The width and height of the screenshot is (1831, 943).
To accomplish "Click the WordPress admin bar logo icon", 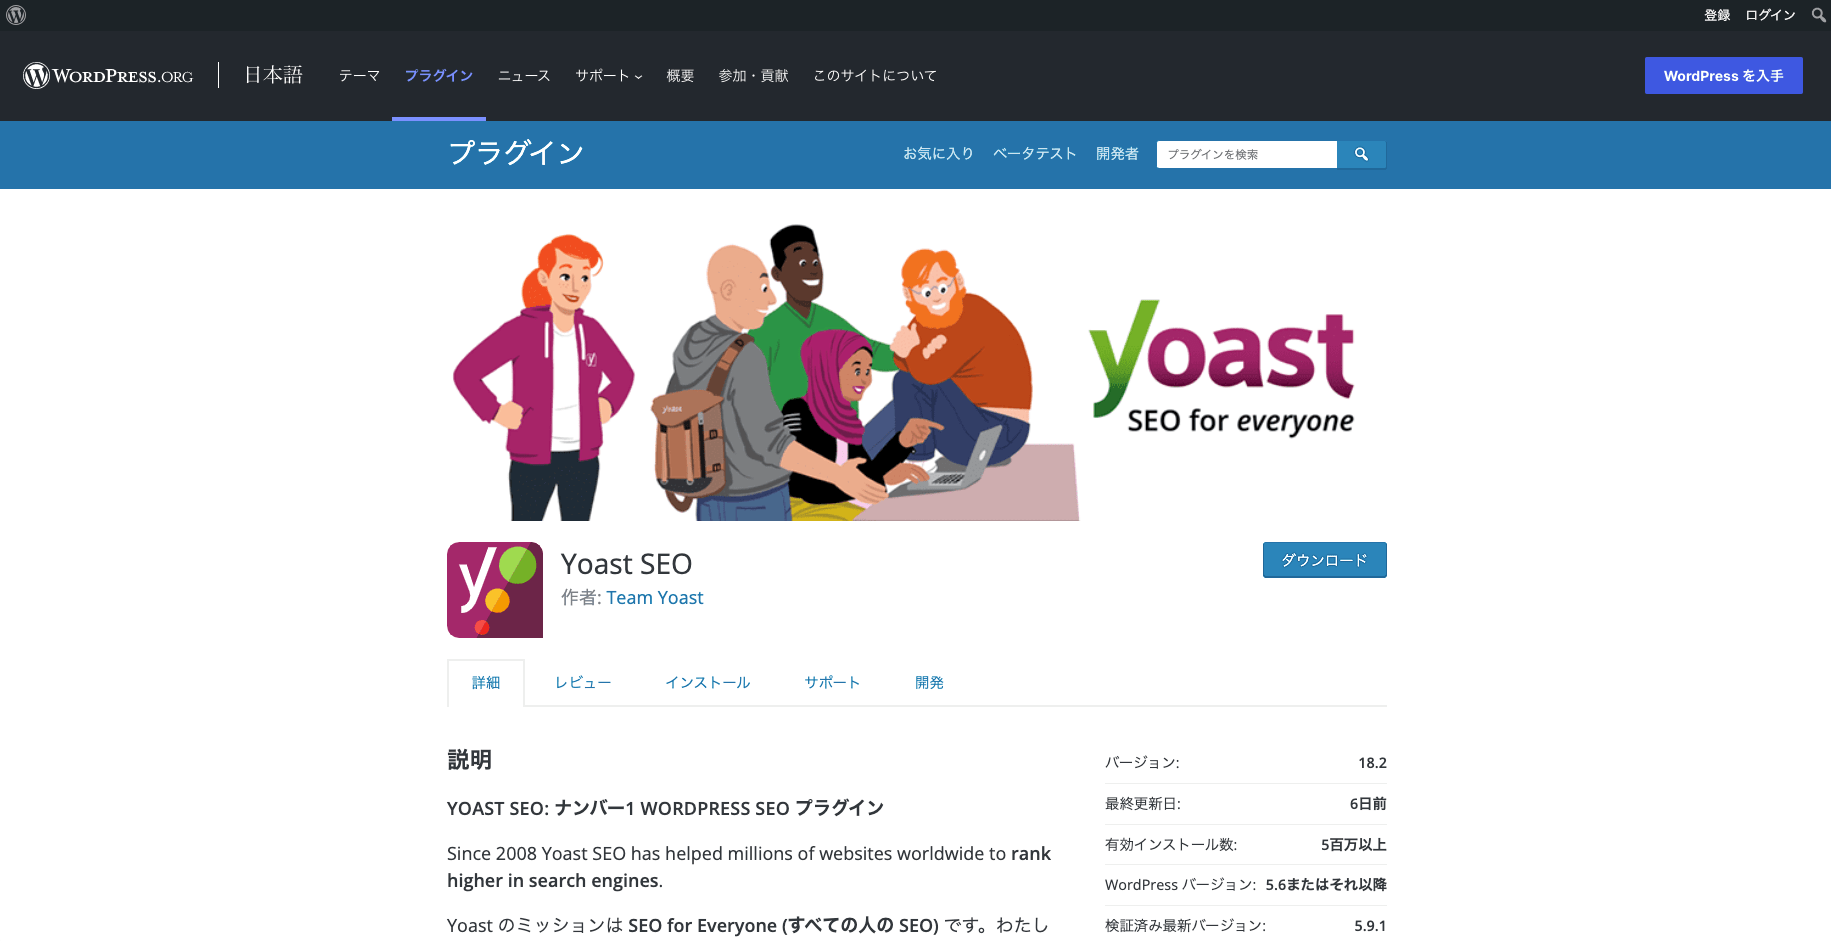I will point(16,15).
